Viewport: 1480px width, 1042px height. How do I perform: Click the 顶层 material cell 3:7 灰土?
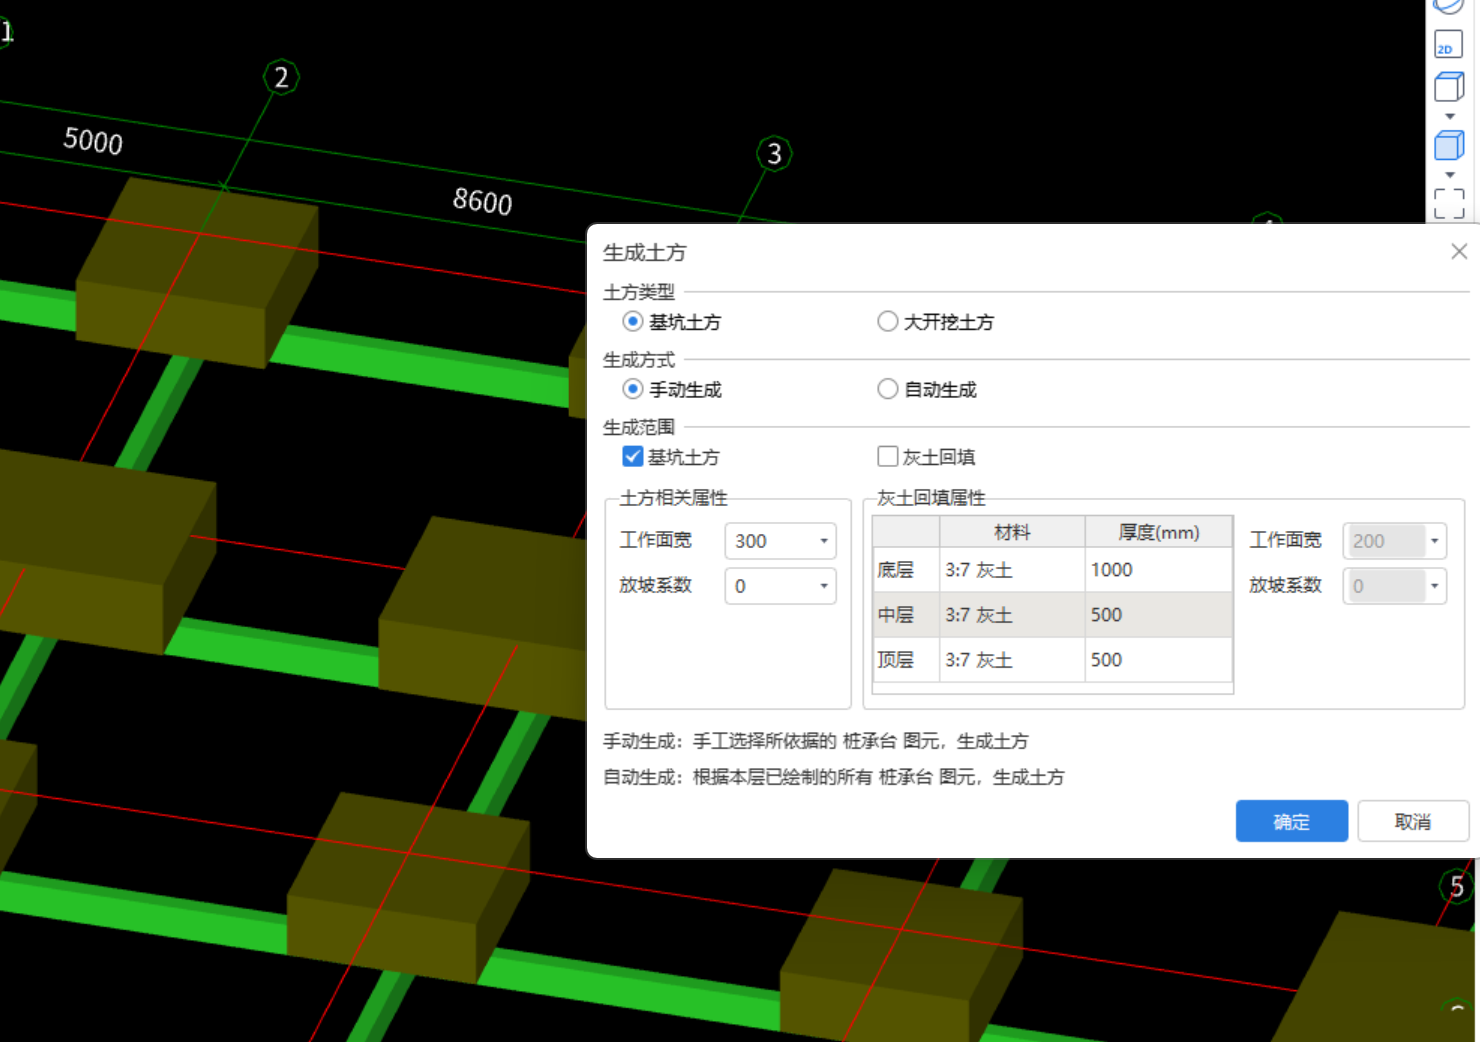coord(1012,660)
